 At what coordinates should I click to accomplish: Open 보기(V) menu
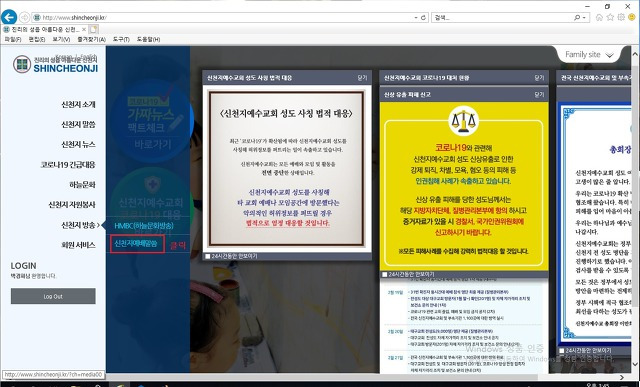tap(61, 39)
